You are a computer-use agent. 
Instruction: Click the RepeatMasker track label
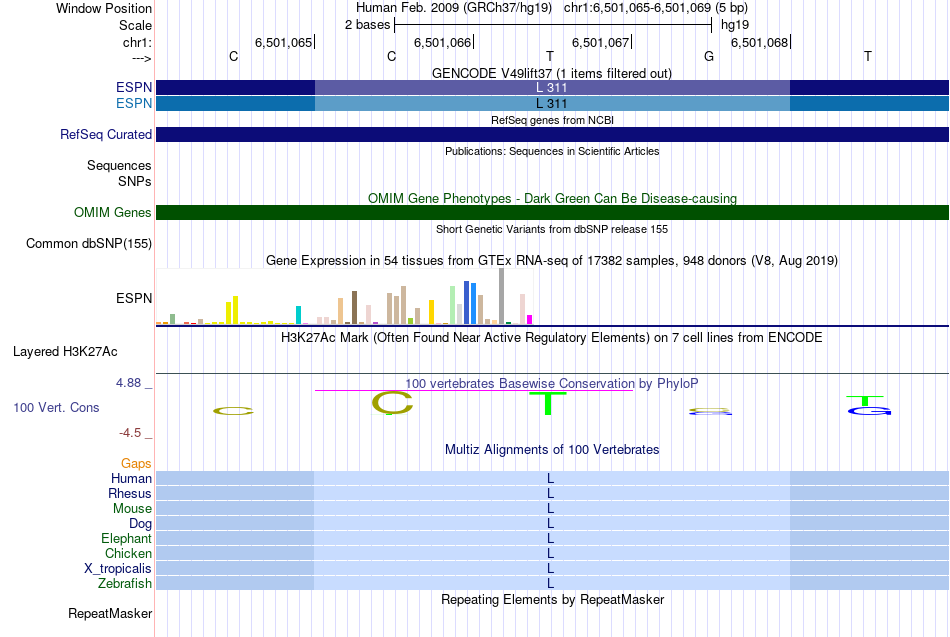tap(110, 613)
